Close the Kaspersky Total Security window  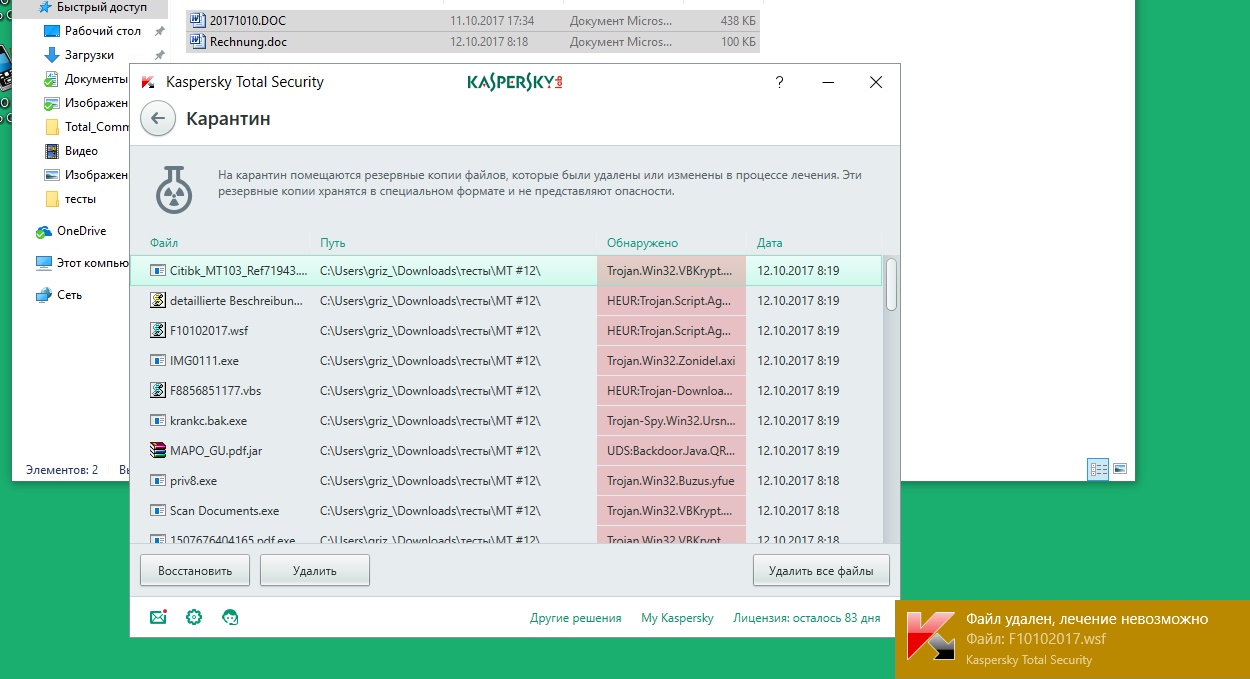[876, 82]
